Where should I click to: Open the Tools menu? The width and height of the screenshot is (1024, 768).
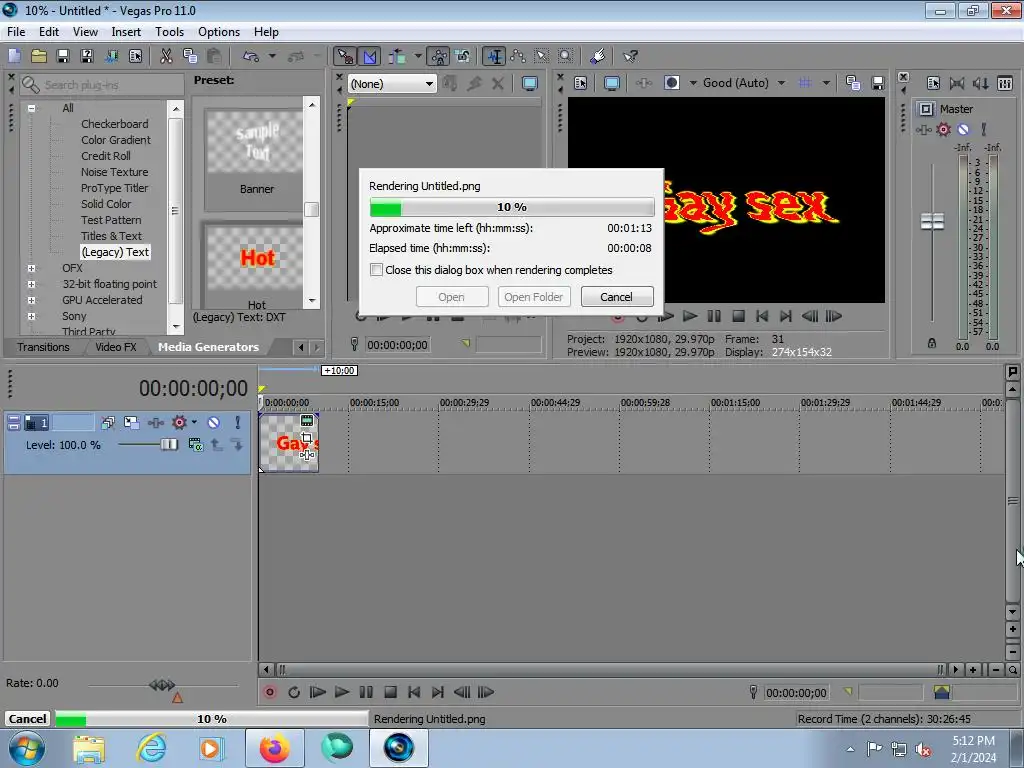pos(169,31)
